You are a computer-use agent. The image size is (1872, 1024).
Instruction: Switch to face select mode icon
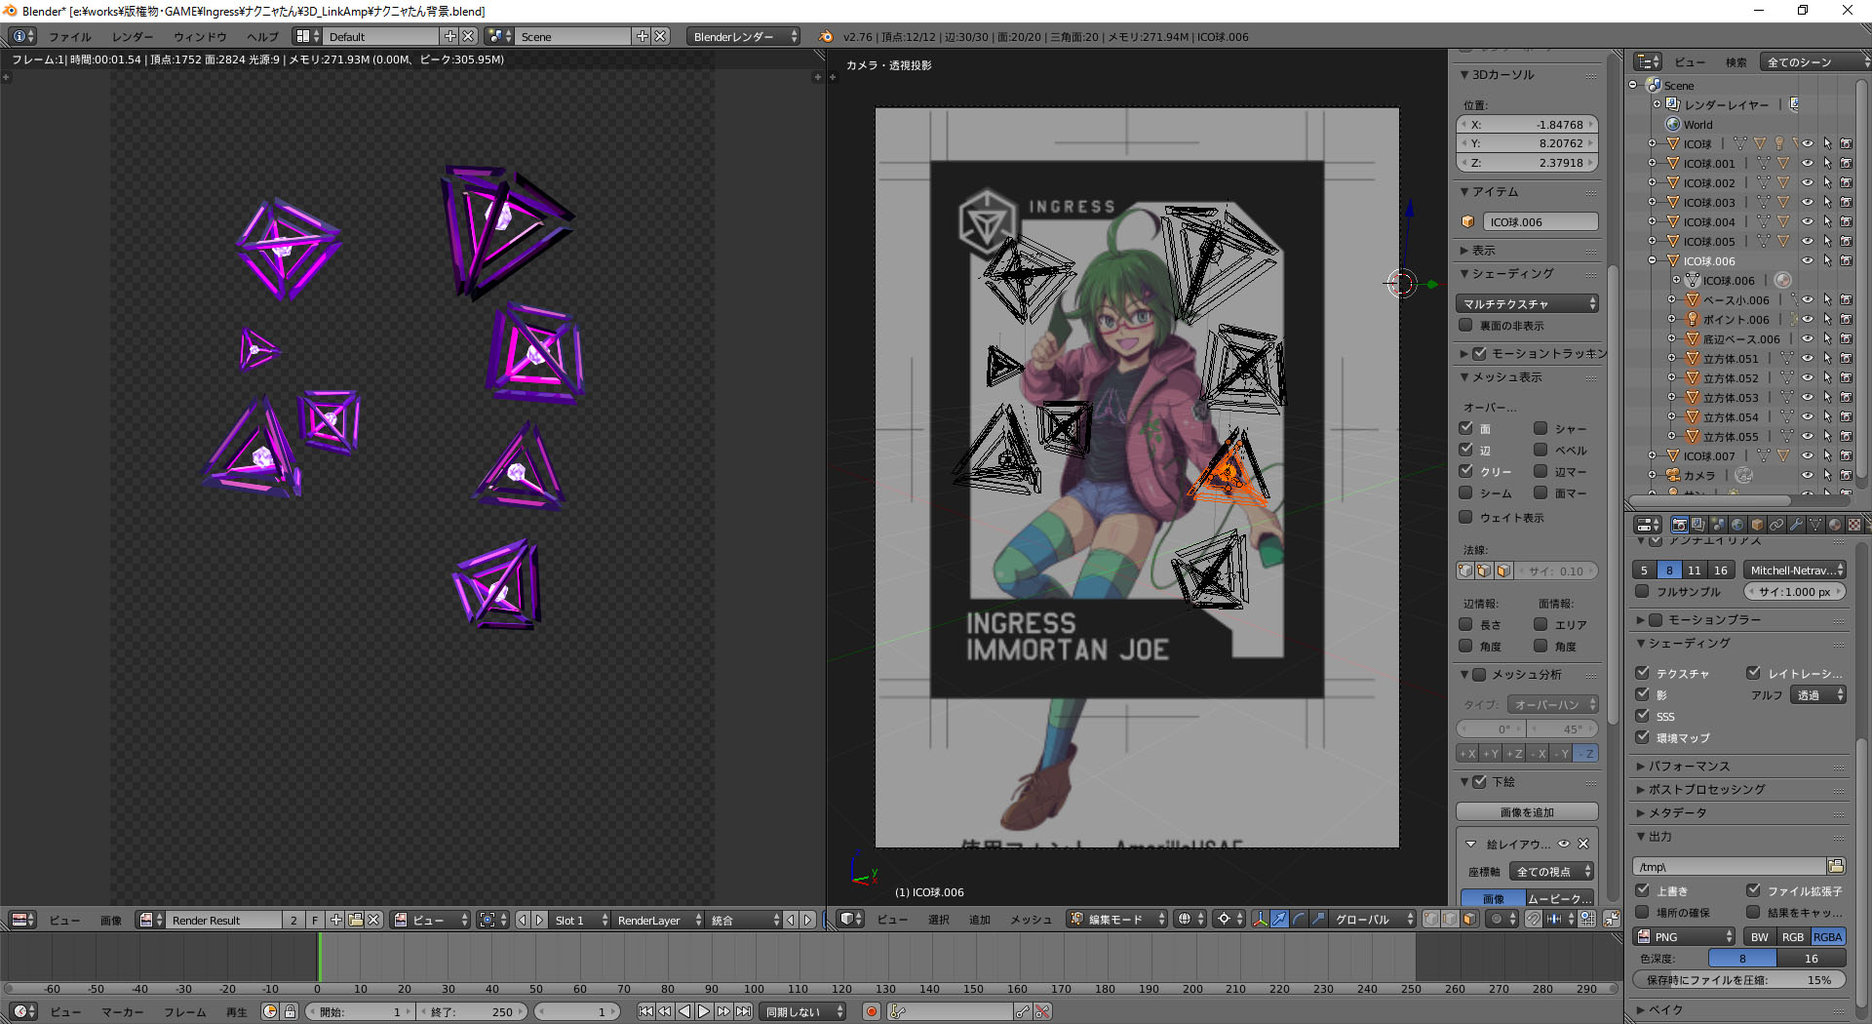[1470, 919]
